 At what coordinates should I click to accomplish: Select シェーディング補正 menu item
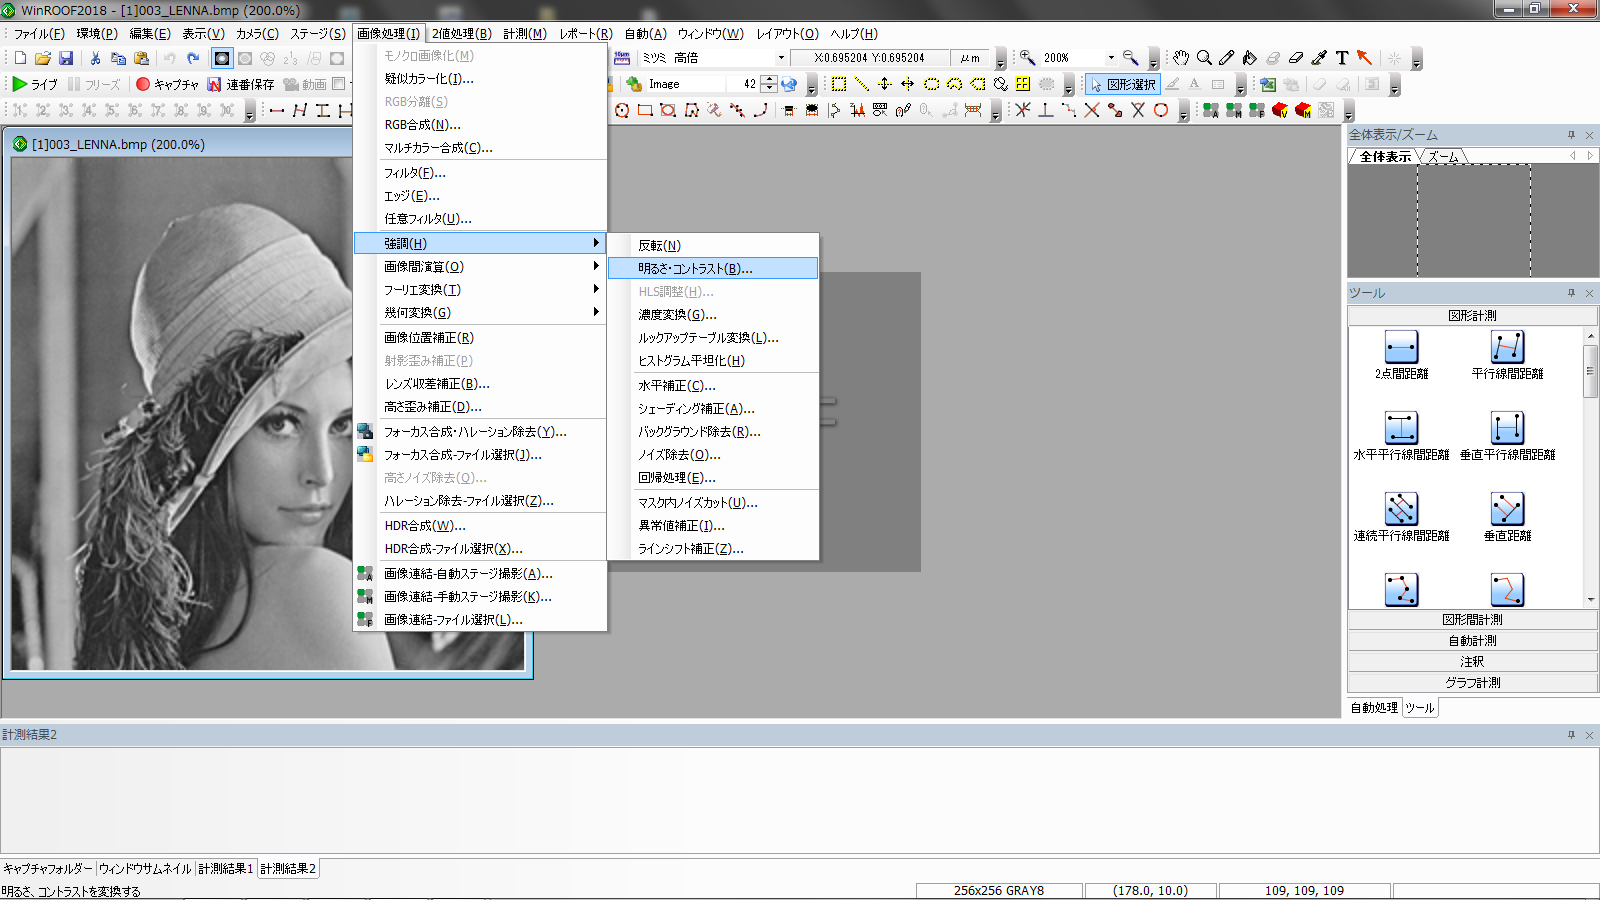click(713, 408)
